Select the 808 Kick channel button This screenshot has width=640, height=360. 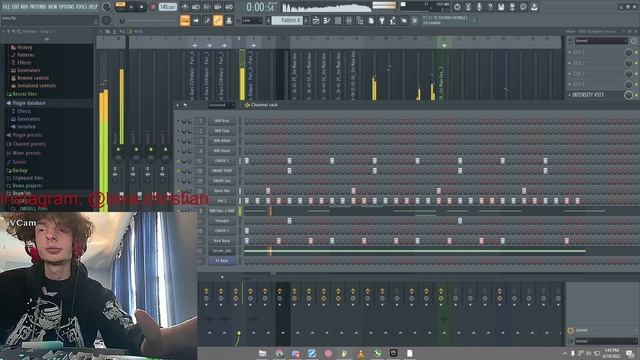222,121
